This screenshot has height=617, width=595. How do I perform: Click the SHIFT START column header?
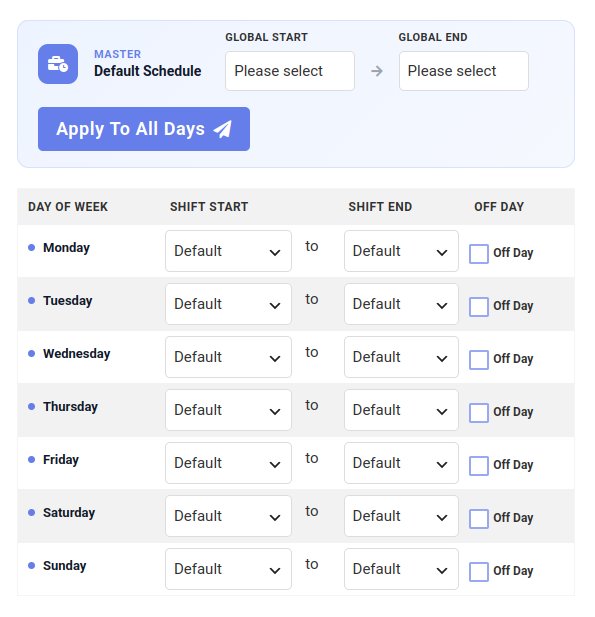(209, 207)
